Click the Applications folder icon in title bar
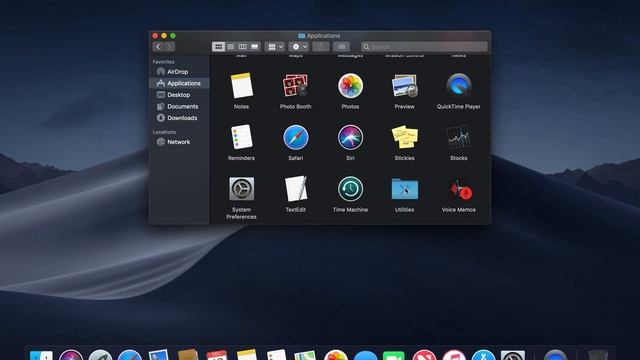Image resolution: width=640 pixels, height=360 pixels. pyautogui.click(x=302, y=36)
